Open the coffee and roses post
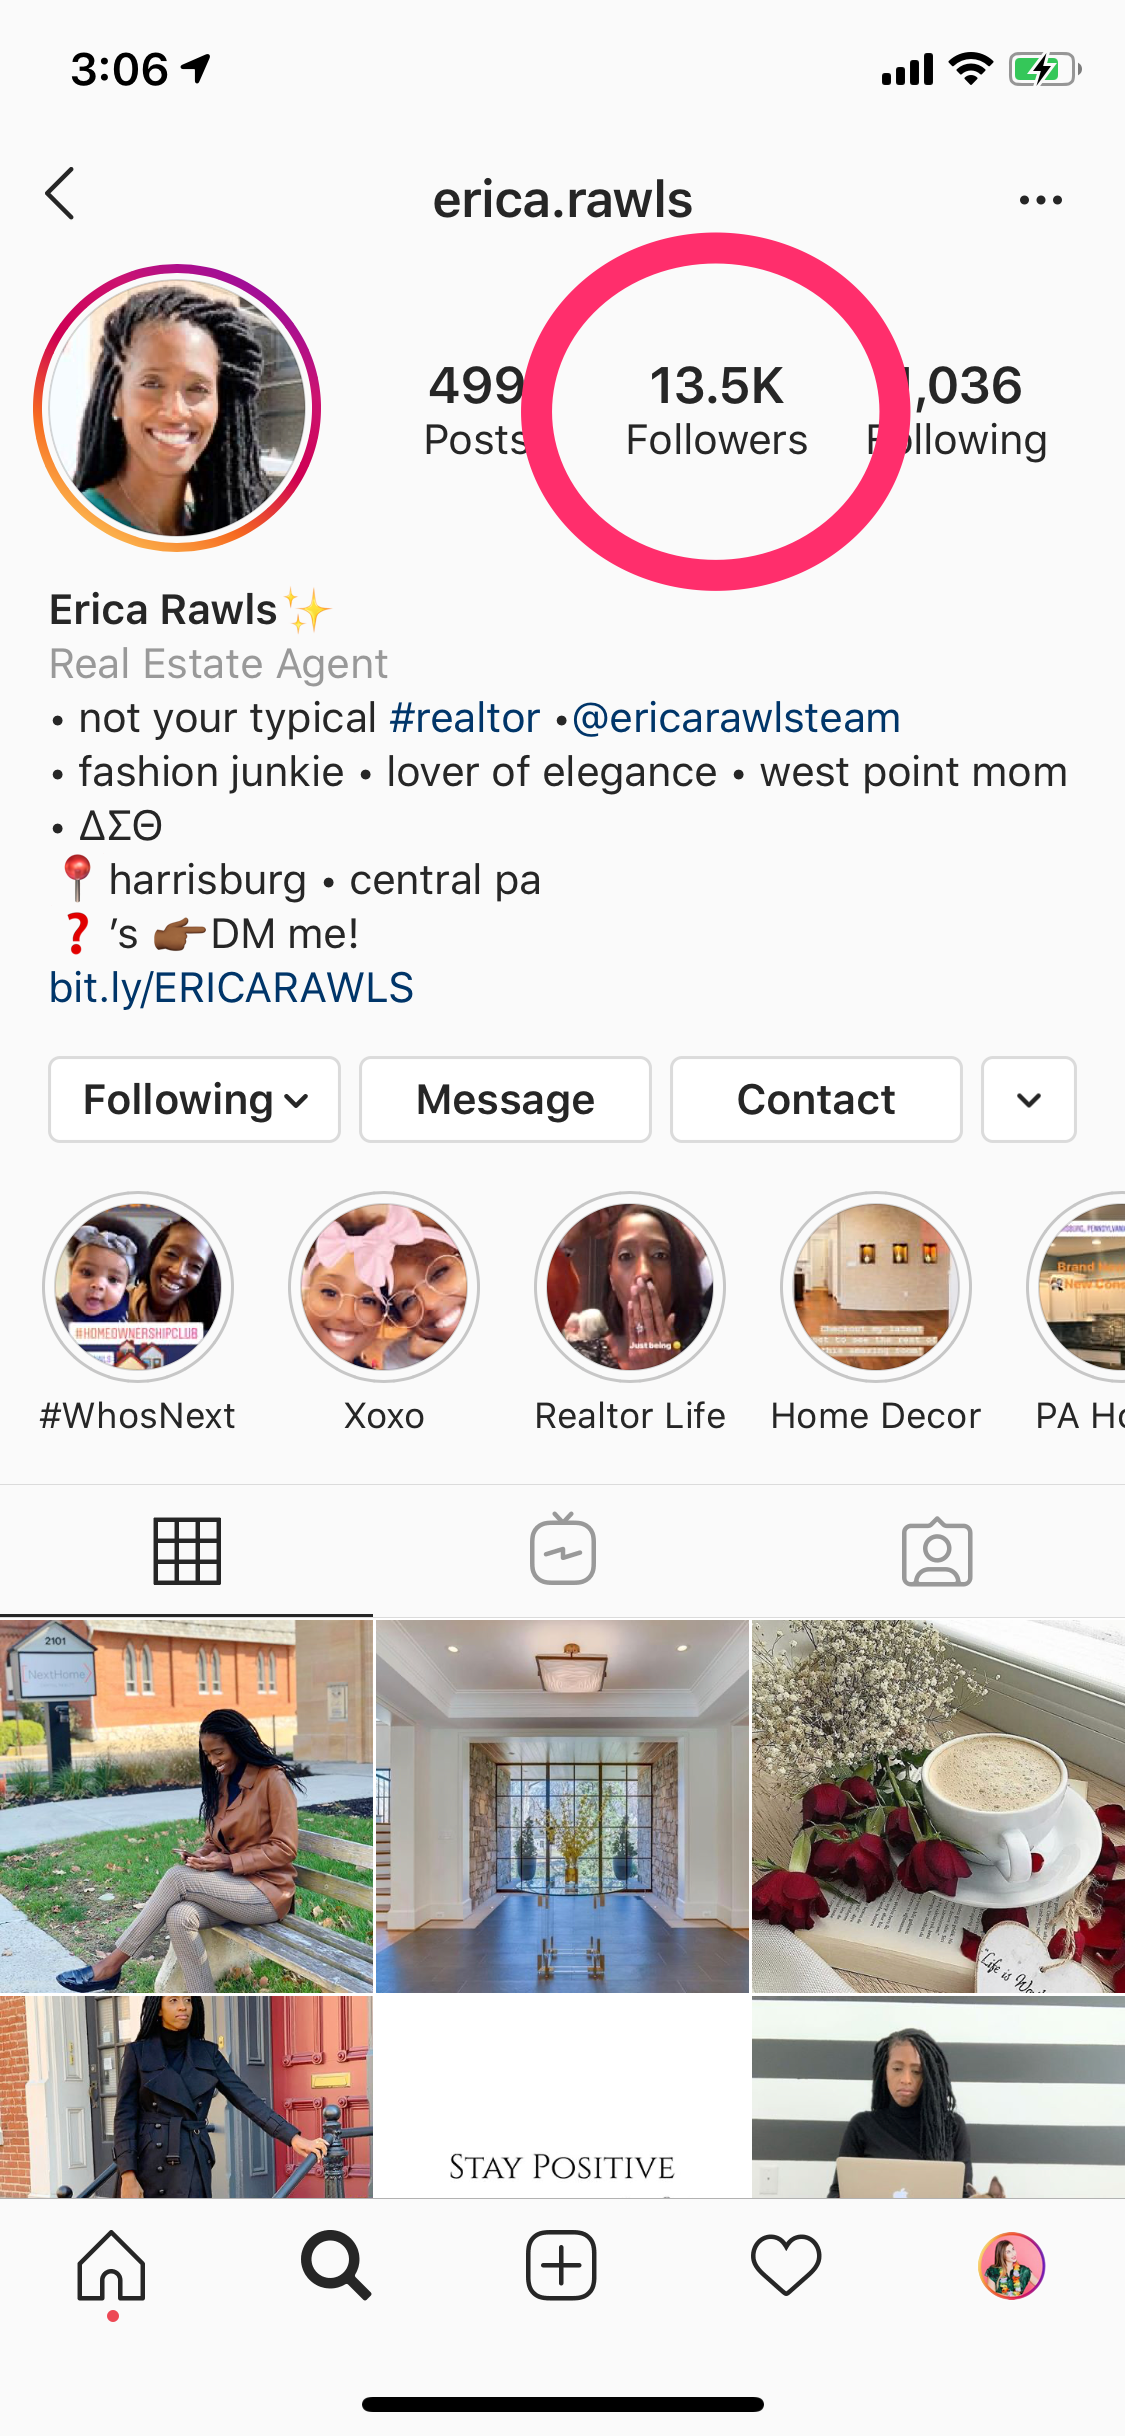This screenshot has width=1125, height=2436. click(938, 1806)
